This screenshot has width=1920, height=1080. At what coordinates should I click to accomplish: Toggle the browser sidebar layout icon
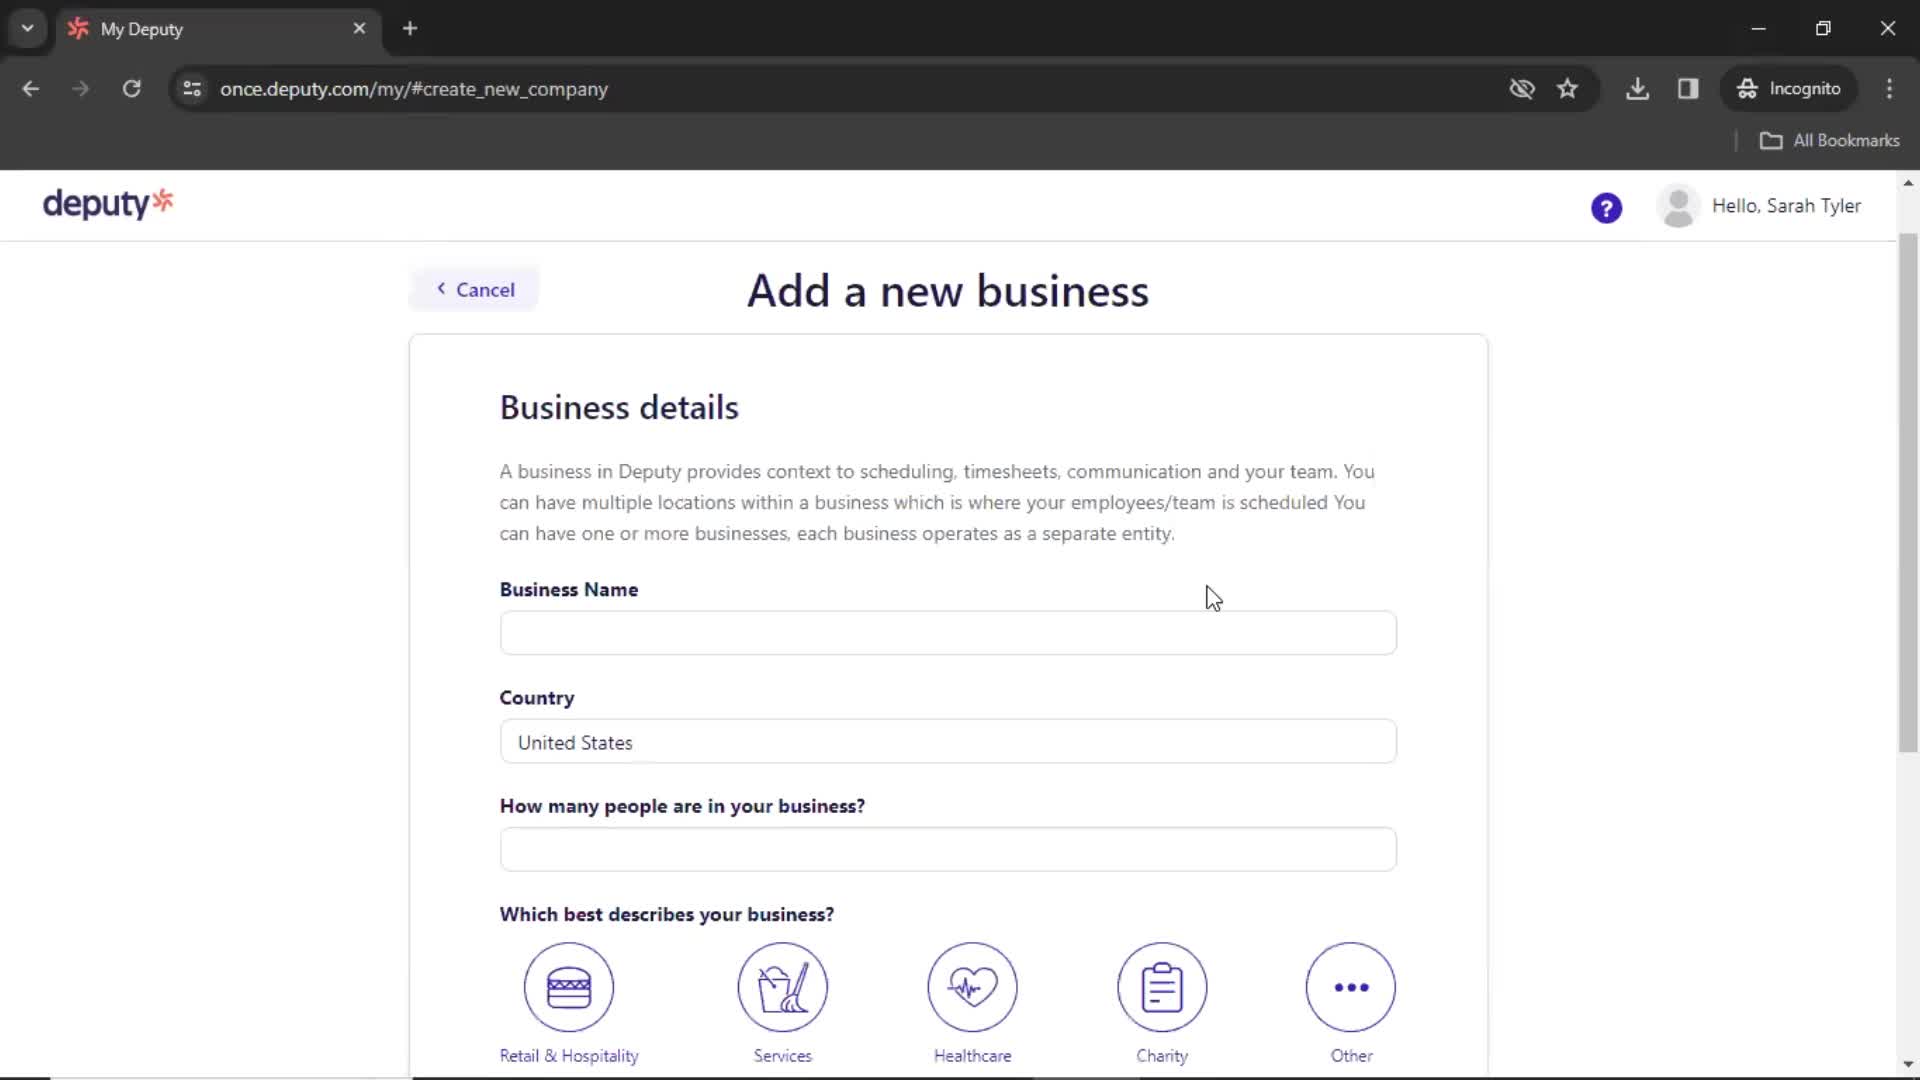click(1689, 87)
